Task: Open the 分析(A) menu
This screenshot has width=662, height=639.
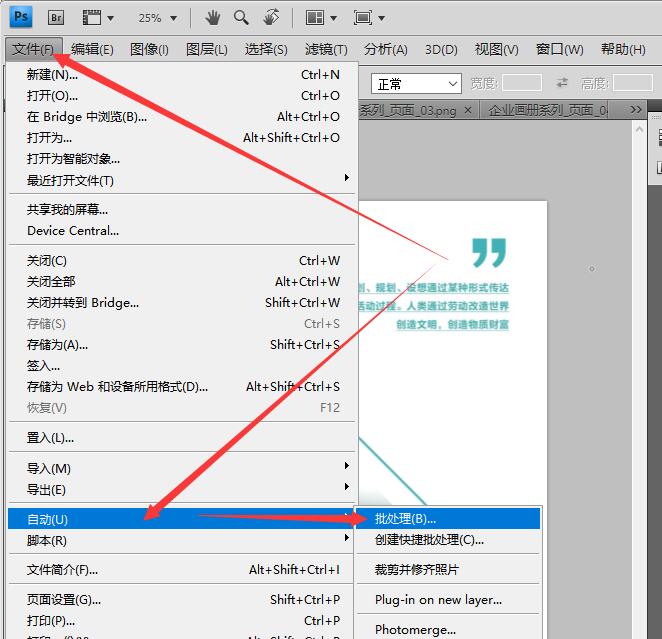Action: (385, 49)
